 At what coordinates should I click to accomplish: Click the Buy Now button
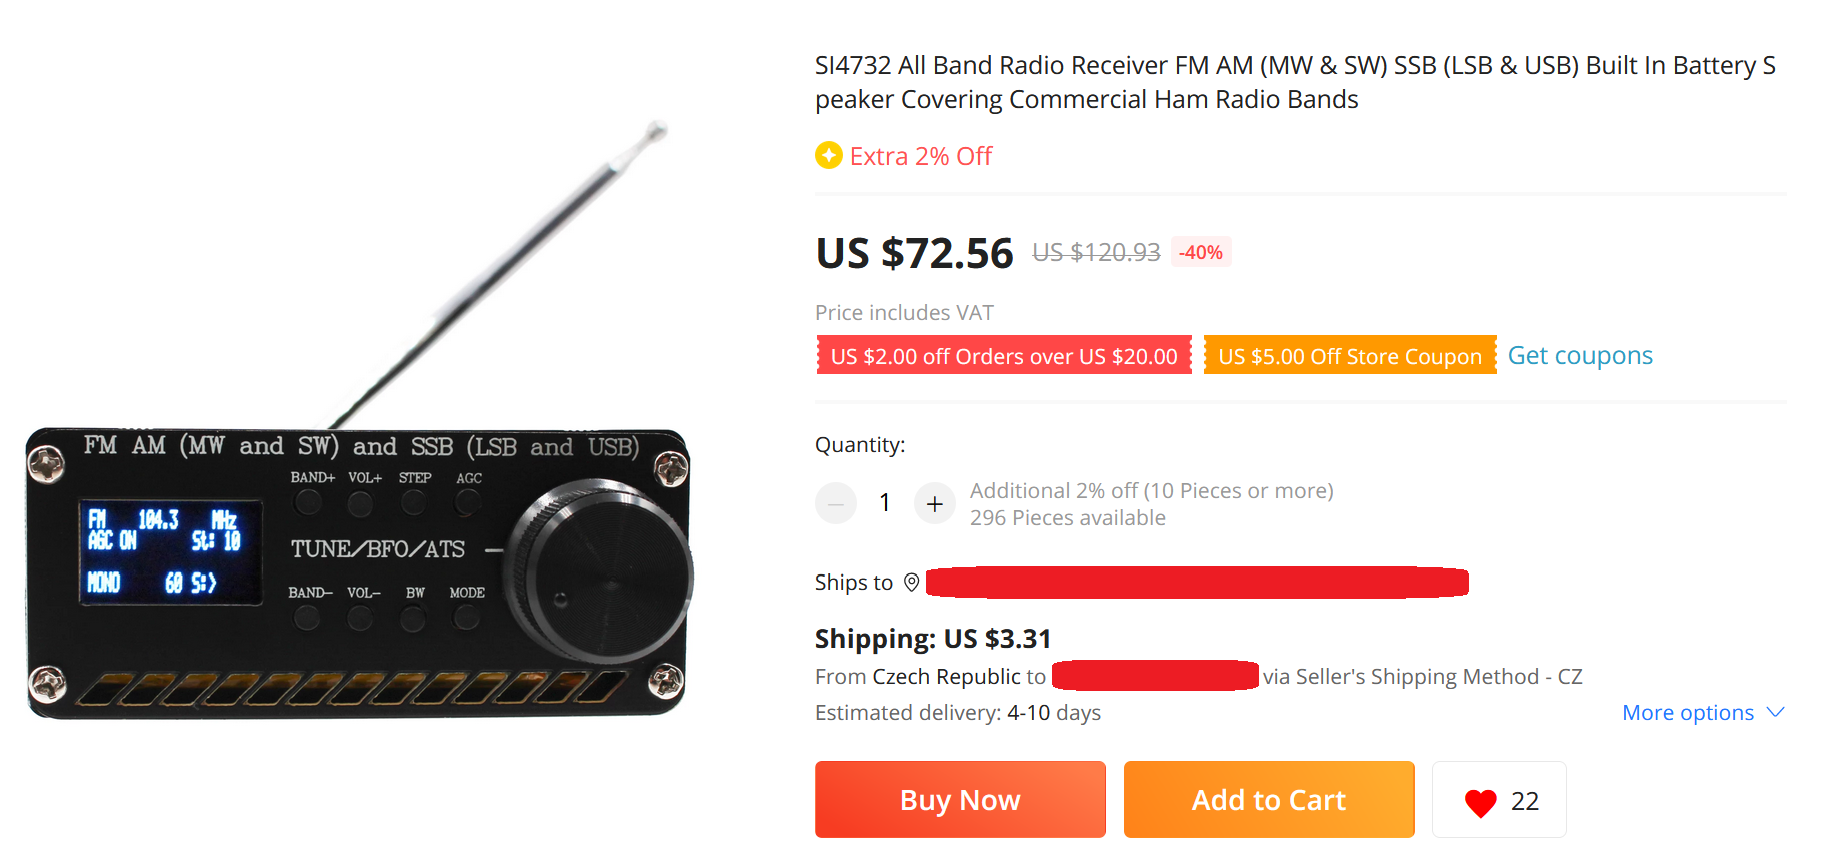[x=960, y=799]
